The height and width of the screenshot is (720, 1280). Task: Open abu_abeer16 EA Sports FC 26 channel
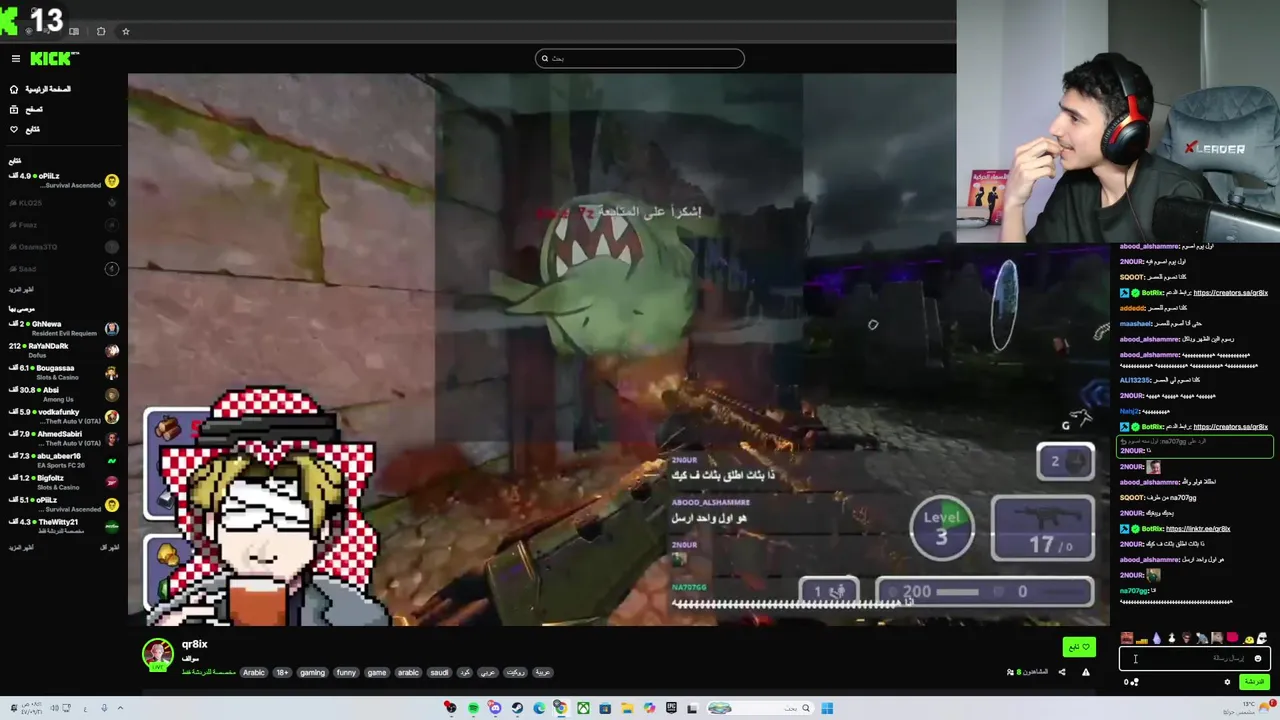pyautogui.click(x=64, y=460)
